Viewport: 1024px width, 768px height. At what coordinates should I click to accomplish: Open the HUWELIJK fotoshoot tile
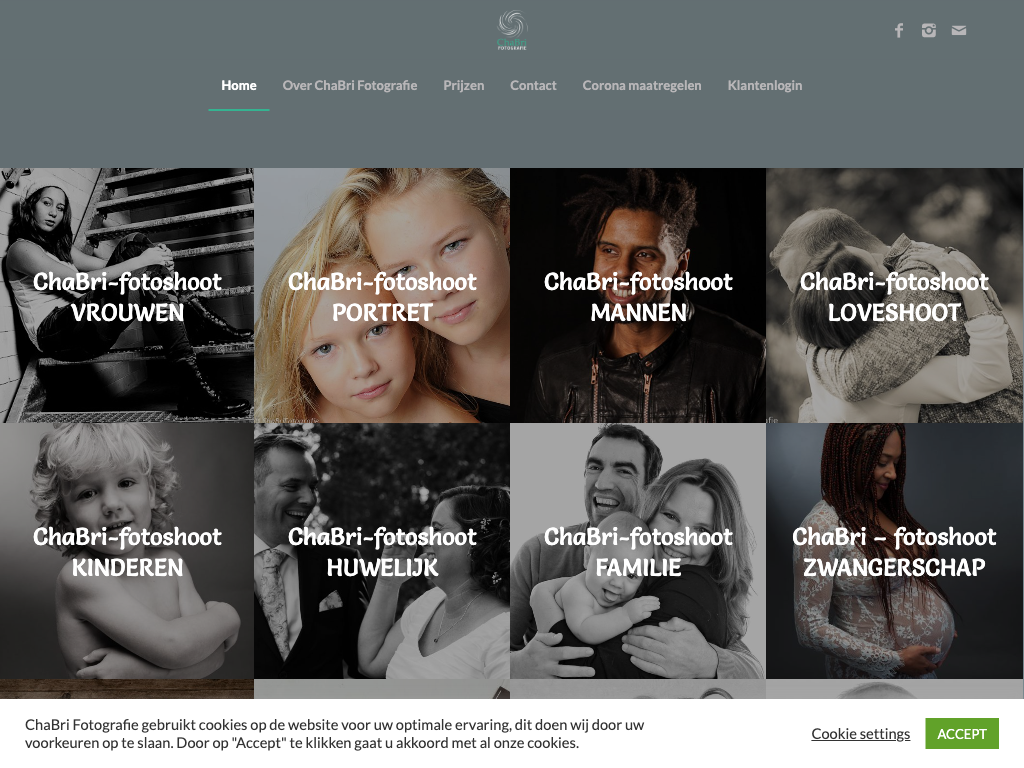(382, 551)
